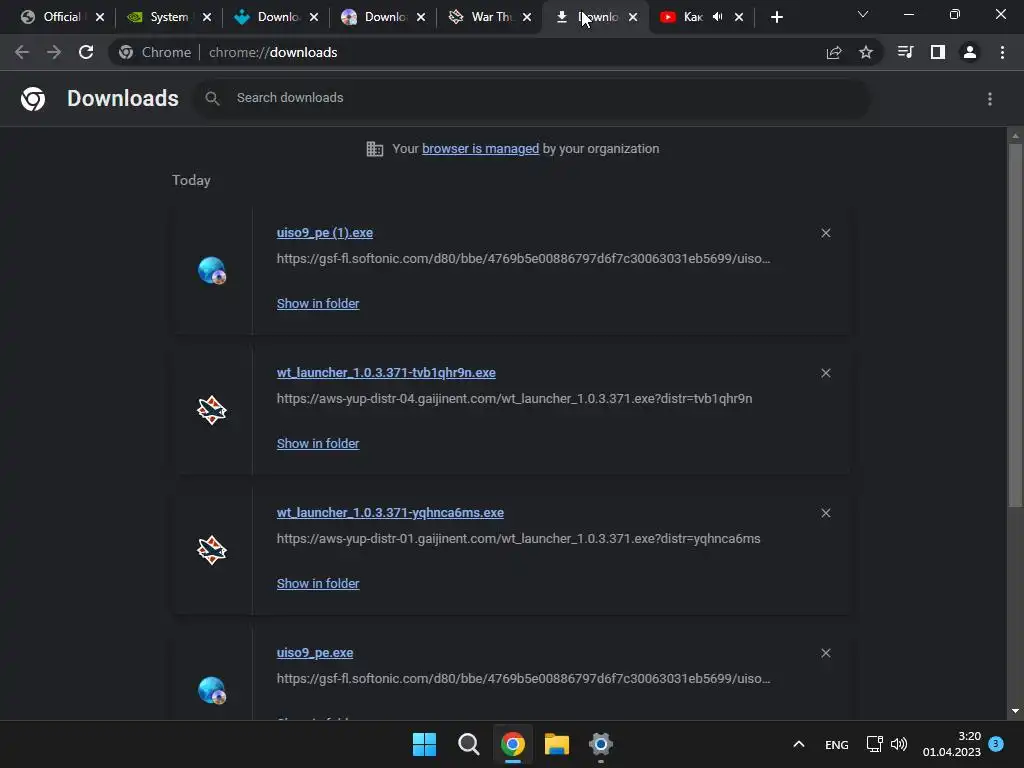Click the page vertical scrollbar thumb
This screenshot has width=1024, height=768.
click(x=1015, y=325)
